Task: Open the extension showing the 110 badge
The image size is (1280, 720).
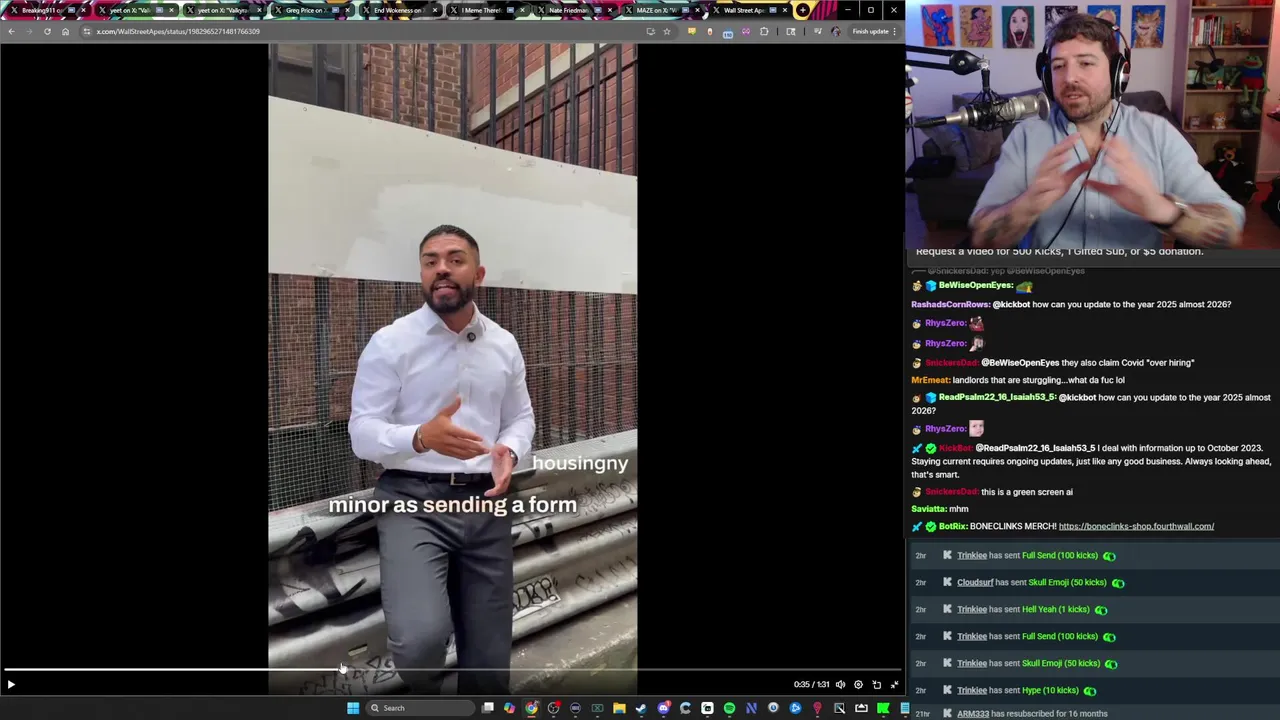Action: click(x=728, y=33)
